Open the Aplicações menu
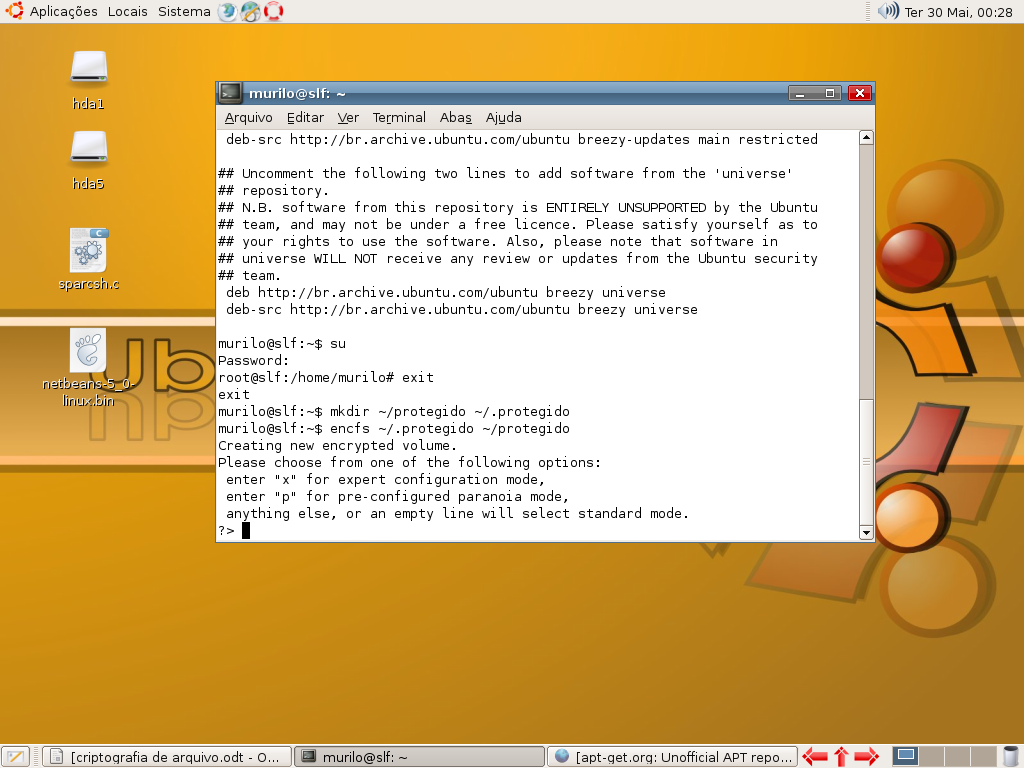The image size is (1024, 768). click(x=63, y=11)
